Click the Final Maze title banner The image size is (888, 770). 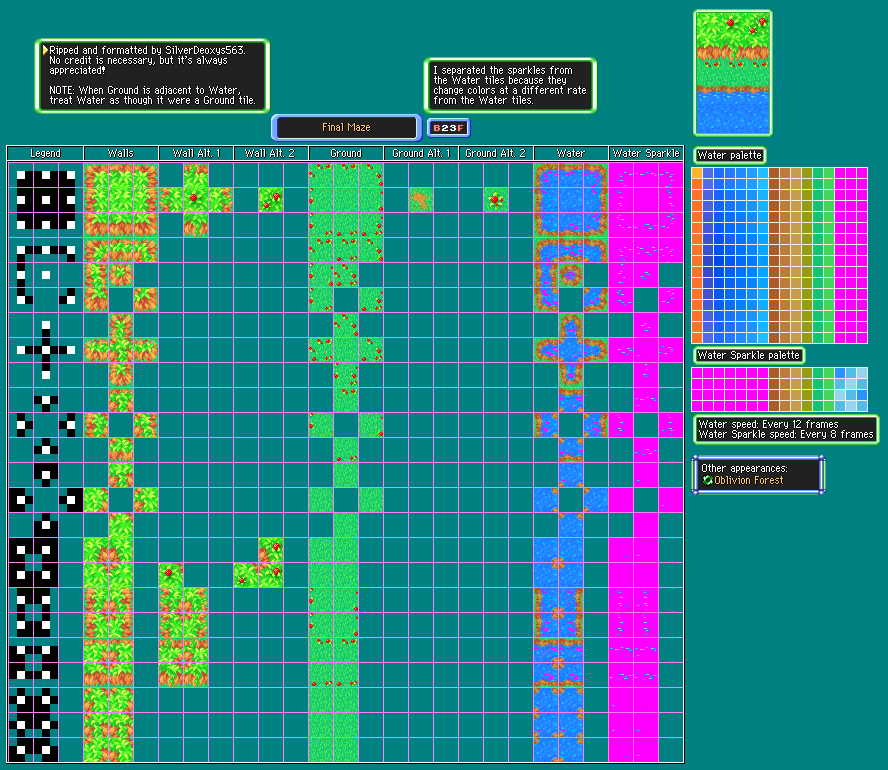pyautogui.click(x=347, y=127)
